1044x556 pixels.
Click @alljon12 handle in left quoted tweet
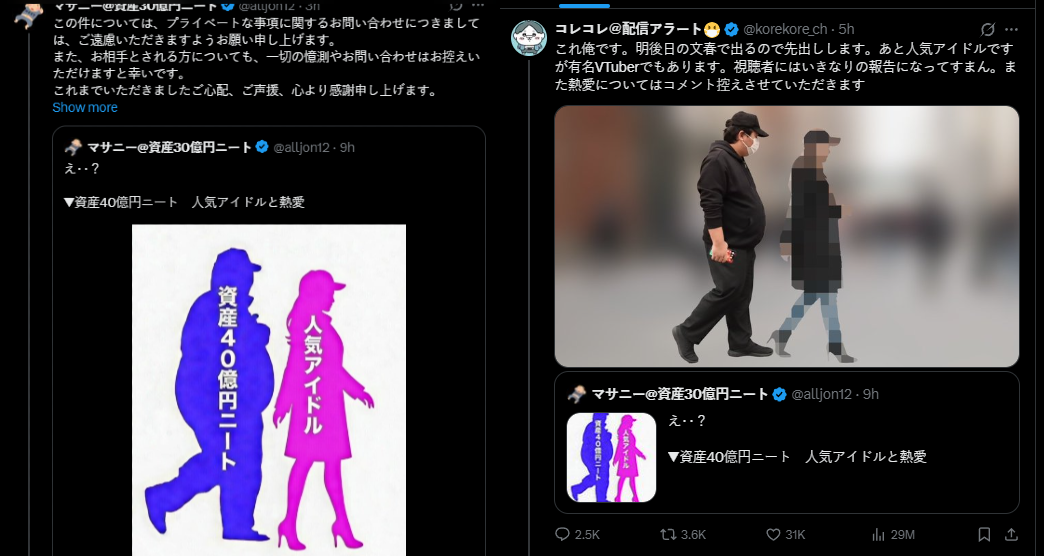[302, 147]
